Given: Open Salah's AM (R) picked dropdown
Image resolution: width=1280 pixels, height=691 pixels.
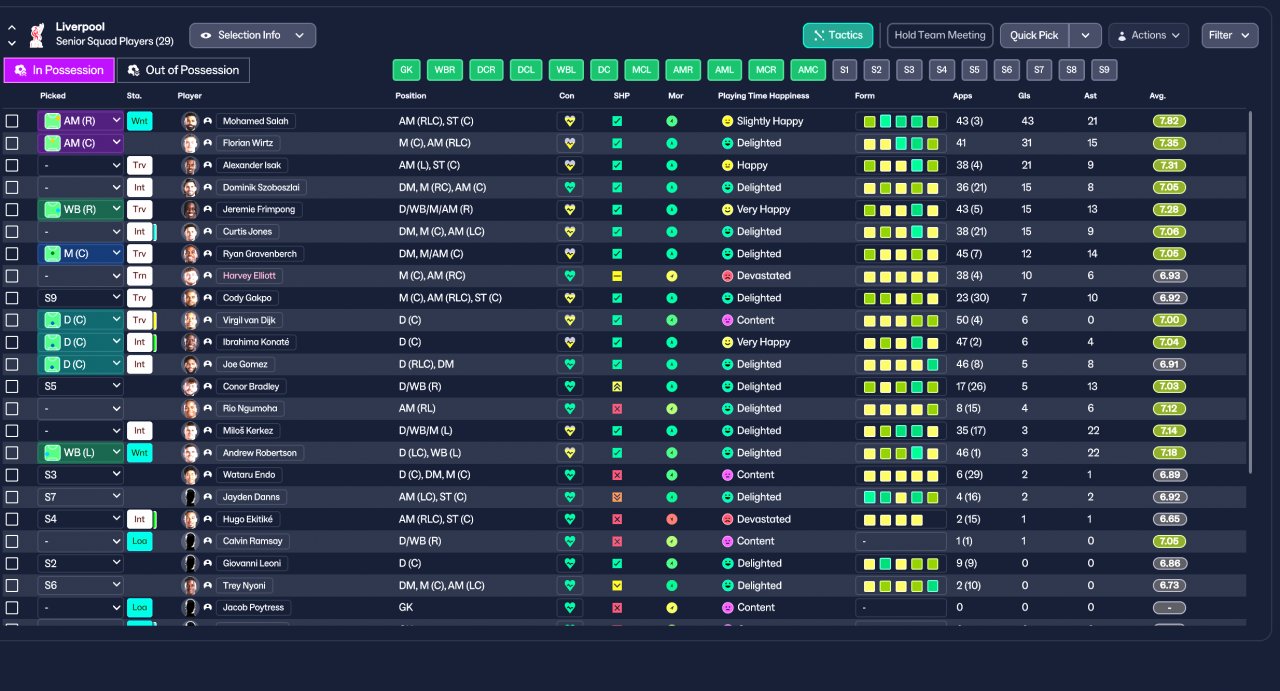Looking at the screenshot, I should pyautogui.click(x=81, y=121).
